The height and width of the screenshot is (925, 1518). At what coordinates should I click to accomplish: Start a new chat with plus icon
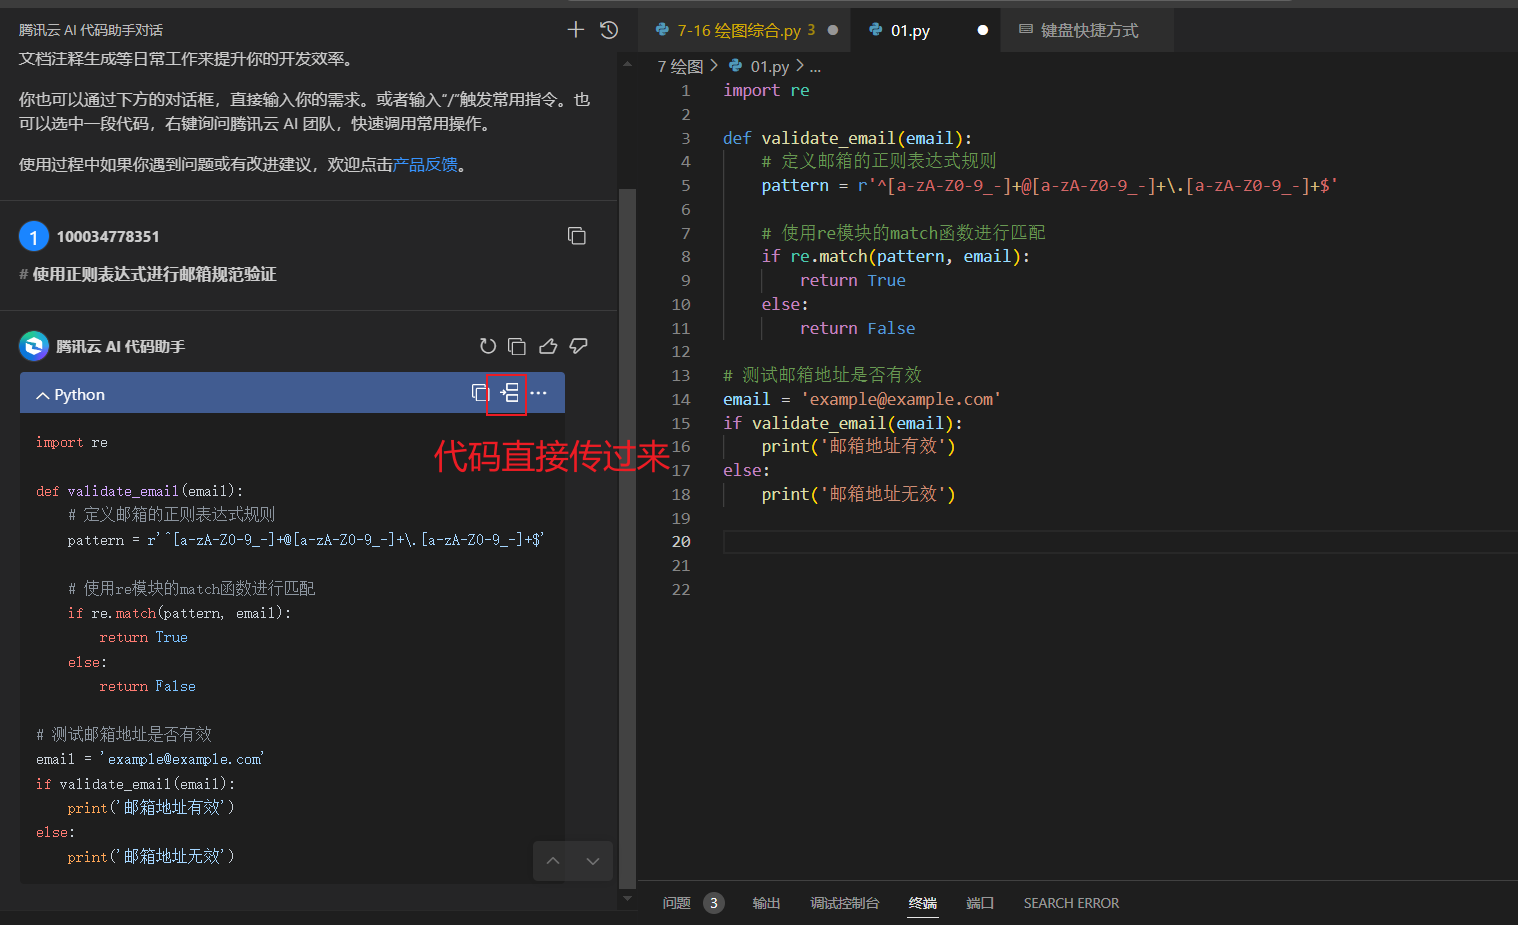(575, 30)
